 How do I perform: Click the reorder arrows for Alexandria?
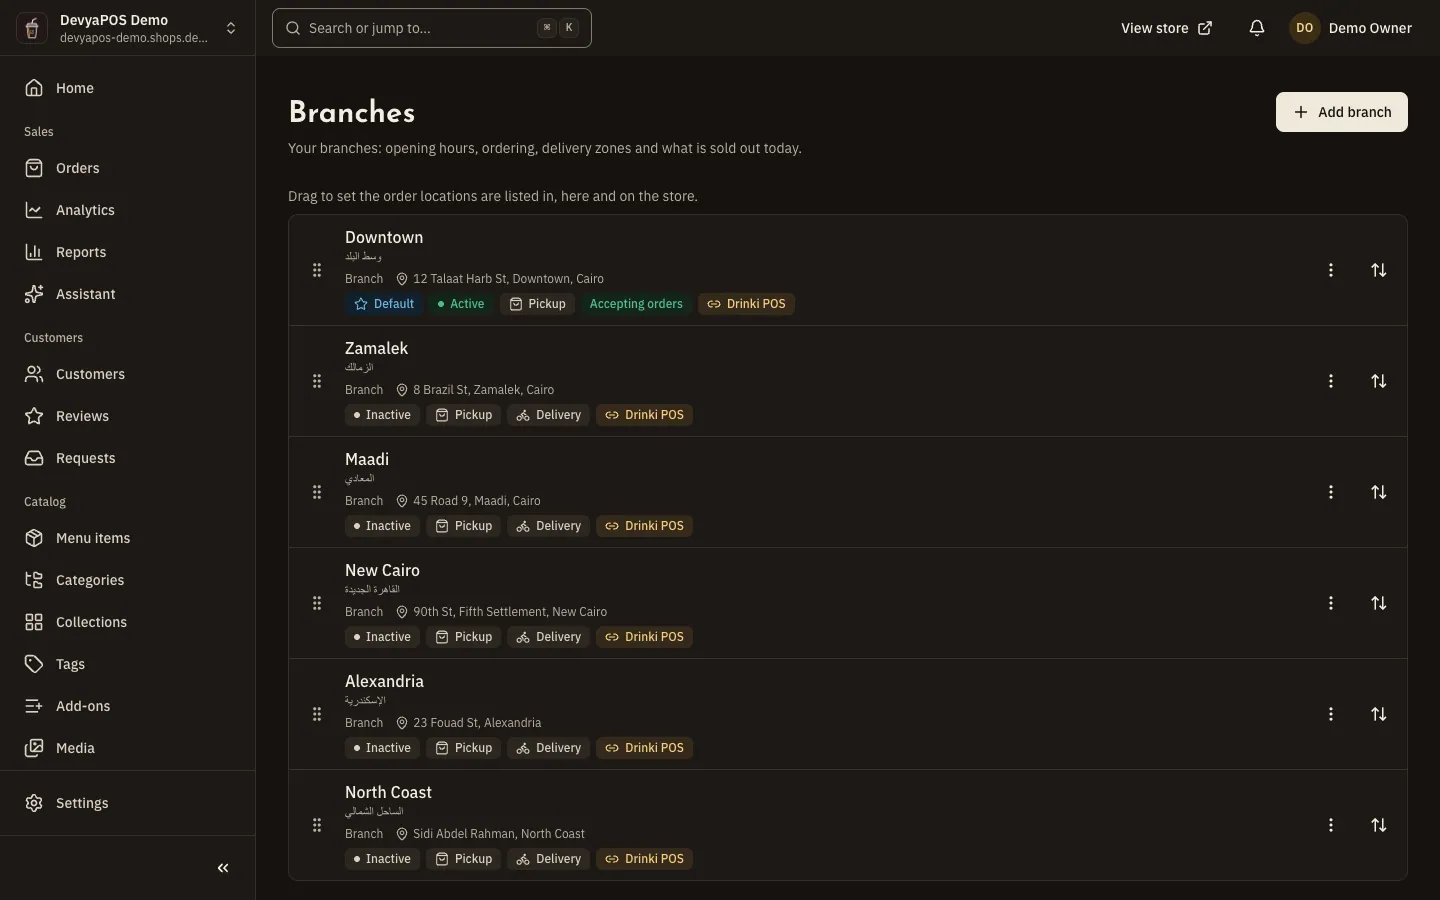coord(1379,714)
